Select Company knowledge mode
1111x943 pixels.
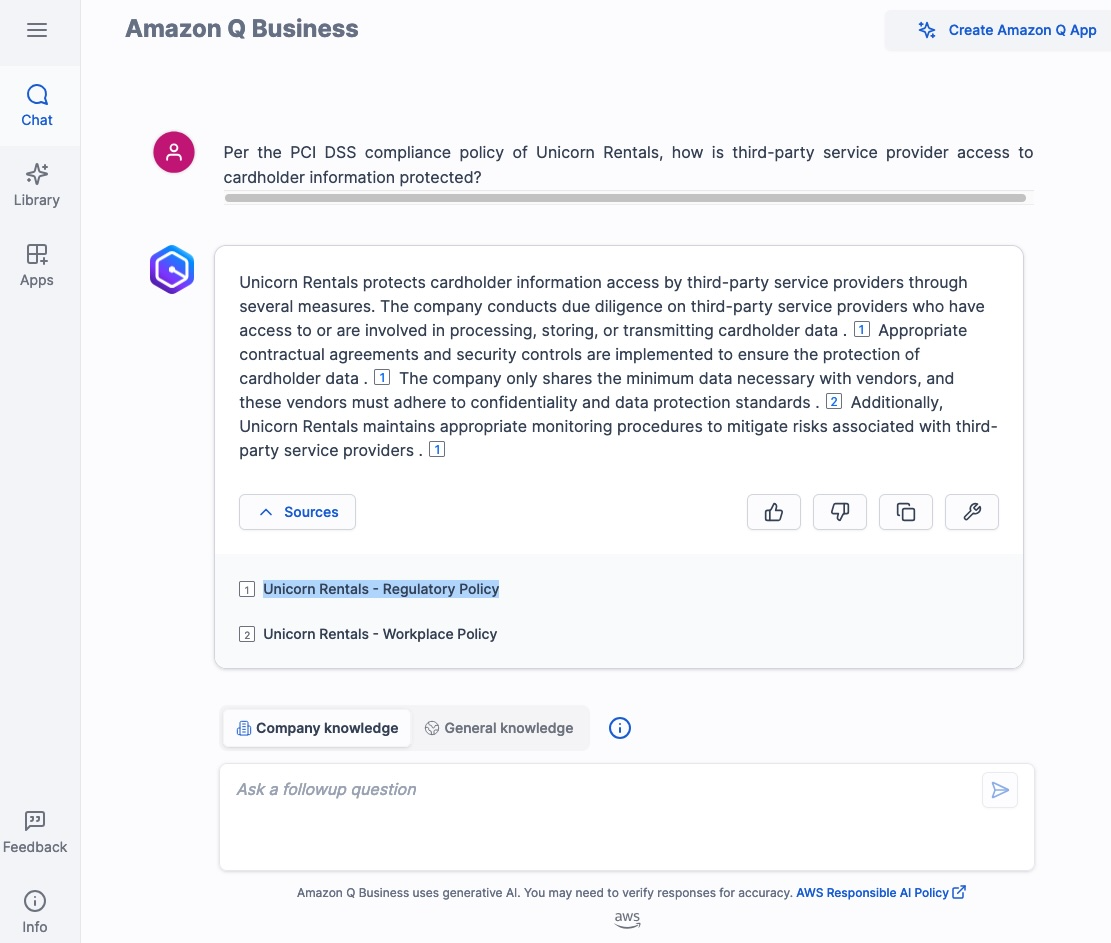(317, 728)
